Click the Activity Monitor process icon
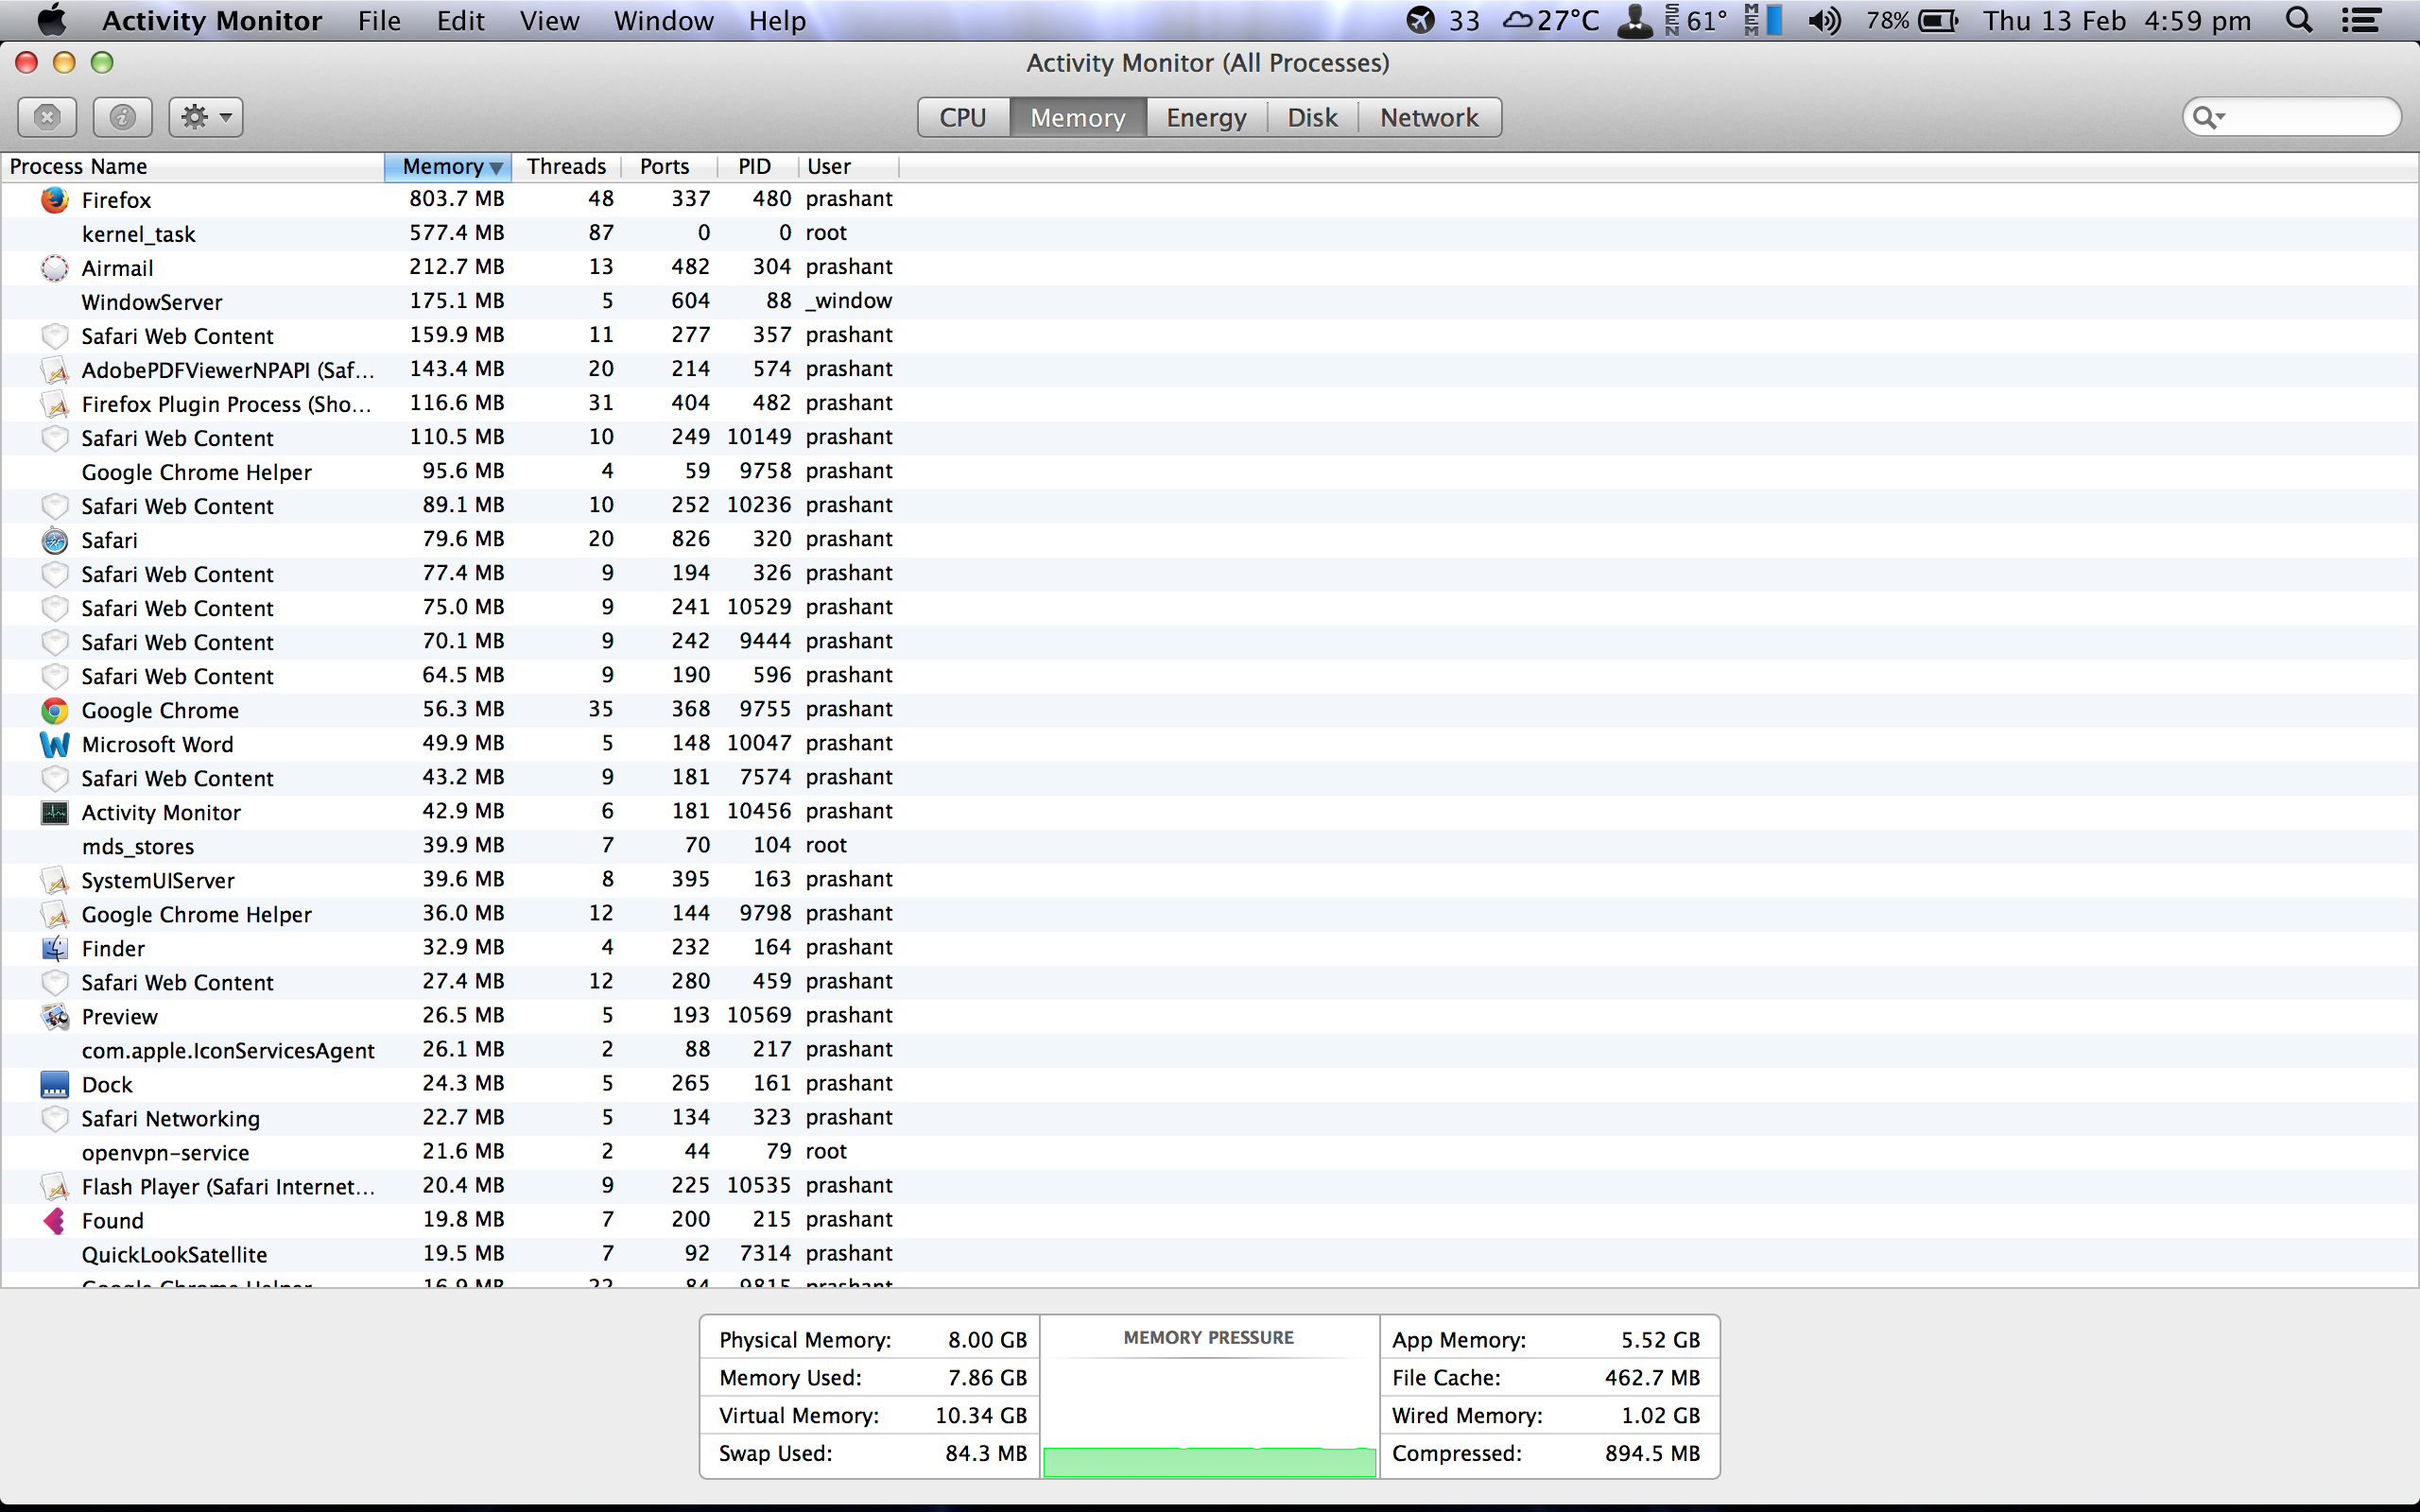 (x=55, y=812)
